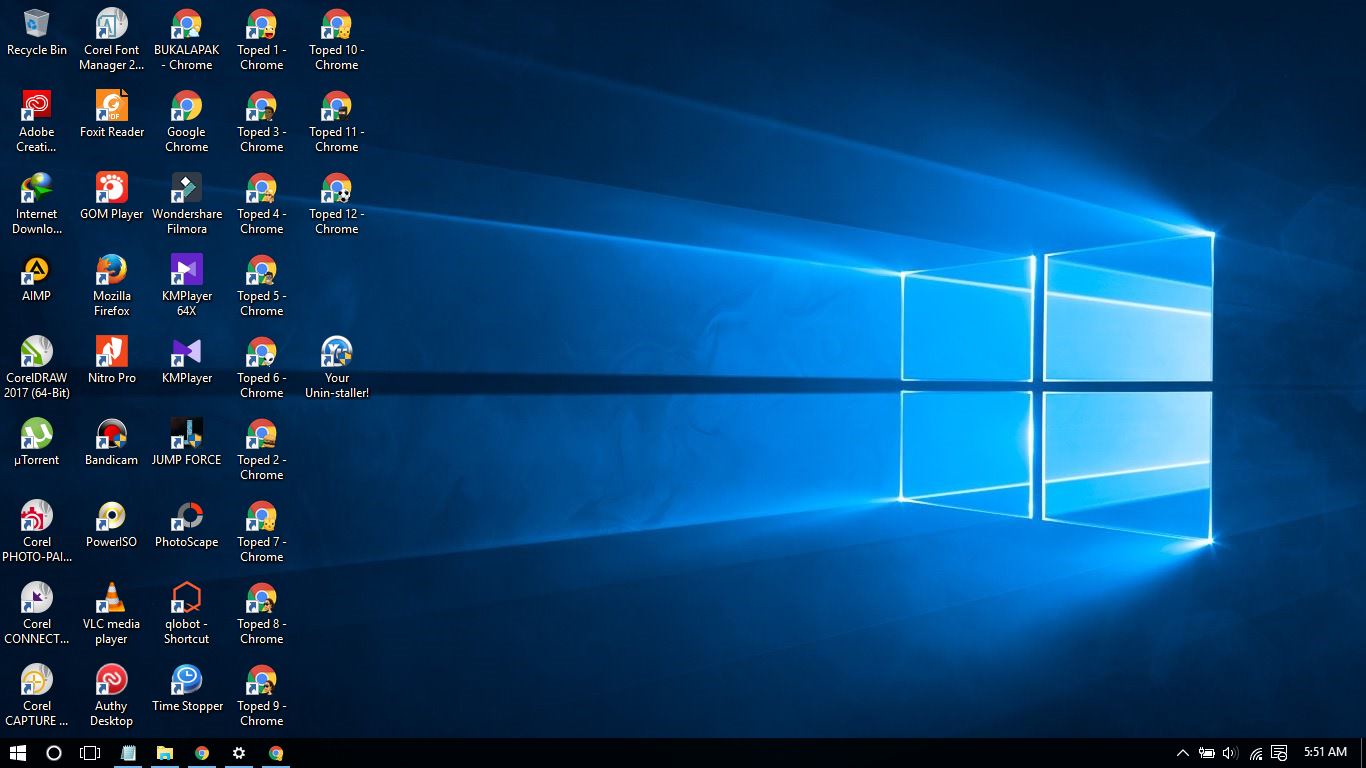The width and height of the screenshot is (1366, 768).
Task: Select the Toped 8 - Chrome shortcut
Action: click(x=261, y=614)
